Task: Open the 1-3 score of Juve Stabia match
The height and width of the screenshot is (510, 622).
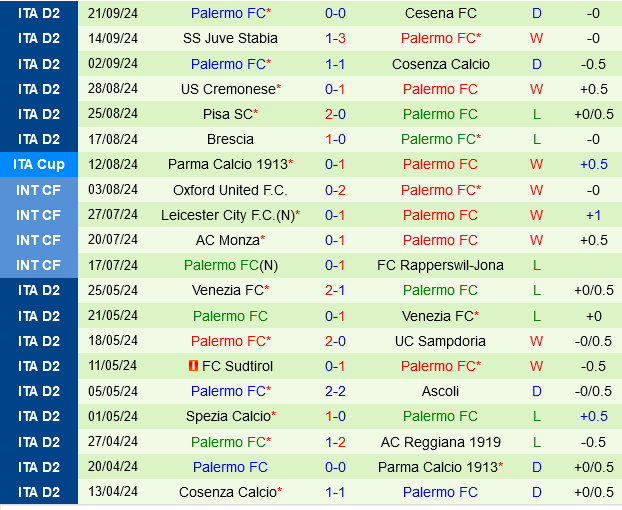Action: [336, 39]
